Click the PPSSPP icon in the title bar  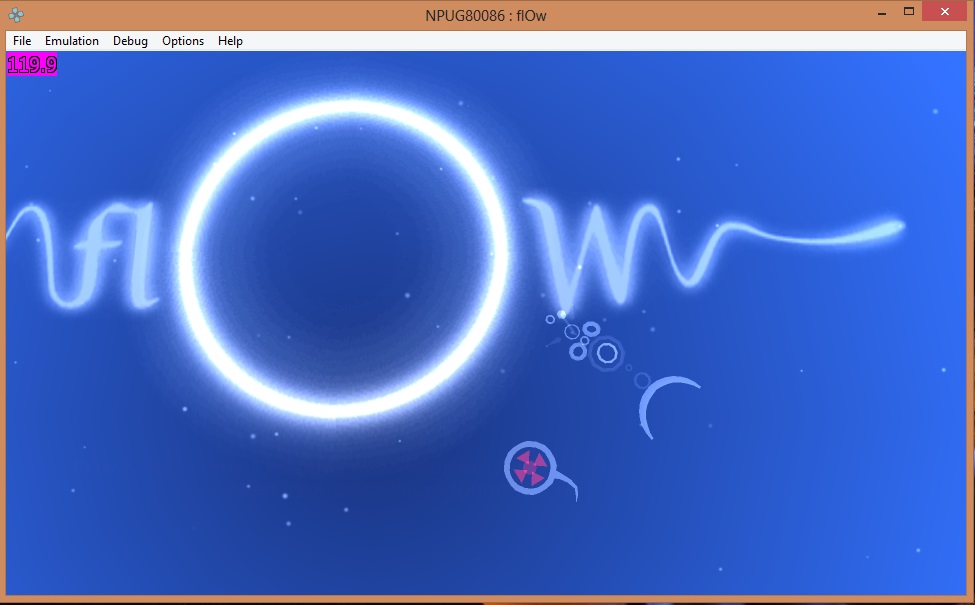pyautogui.click(x=17, y=14)
